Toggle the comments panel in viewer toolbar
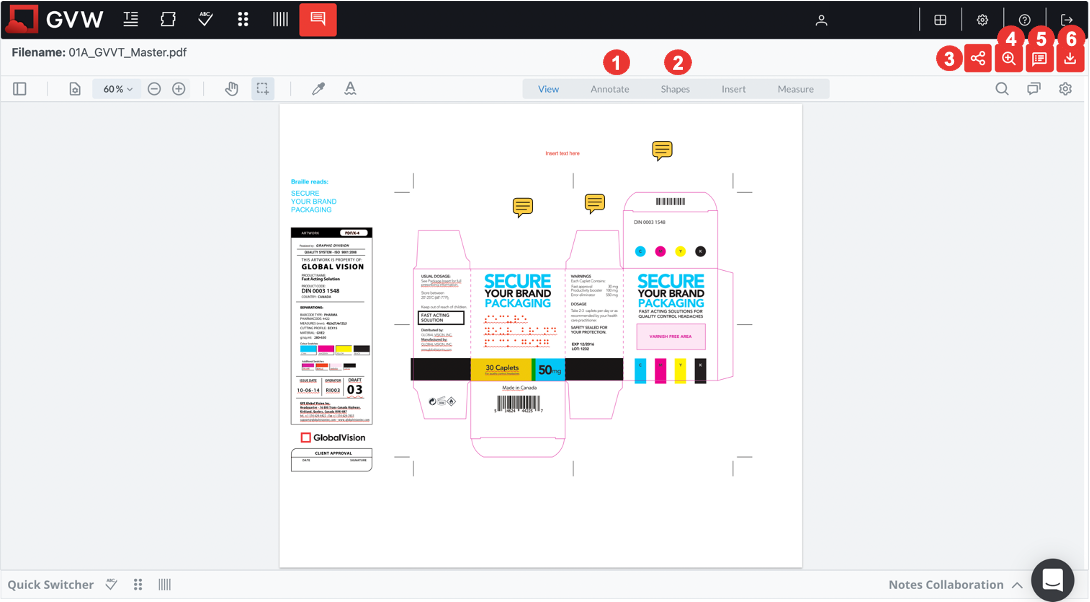 click(1034, 89)
